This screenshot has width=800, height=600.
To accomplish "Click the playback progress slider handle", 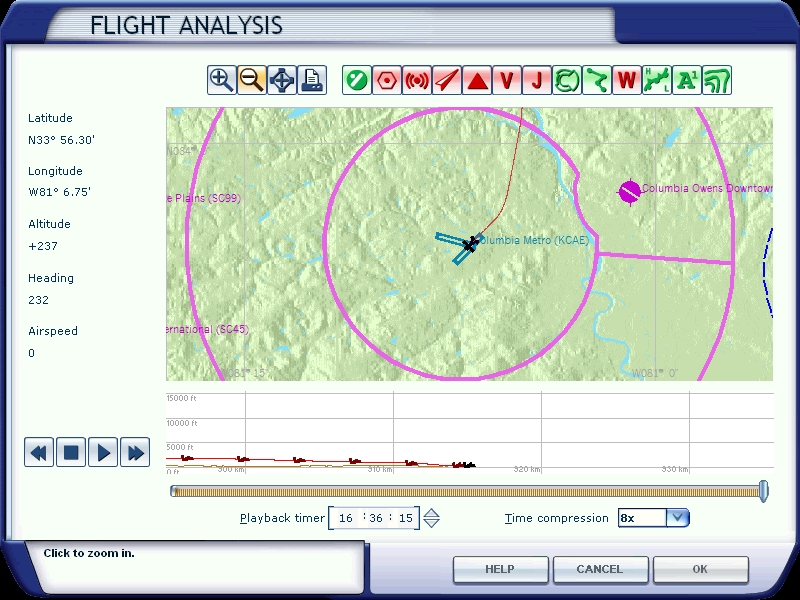I will (763, 491).
